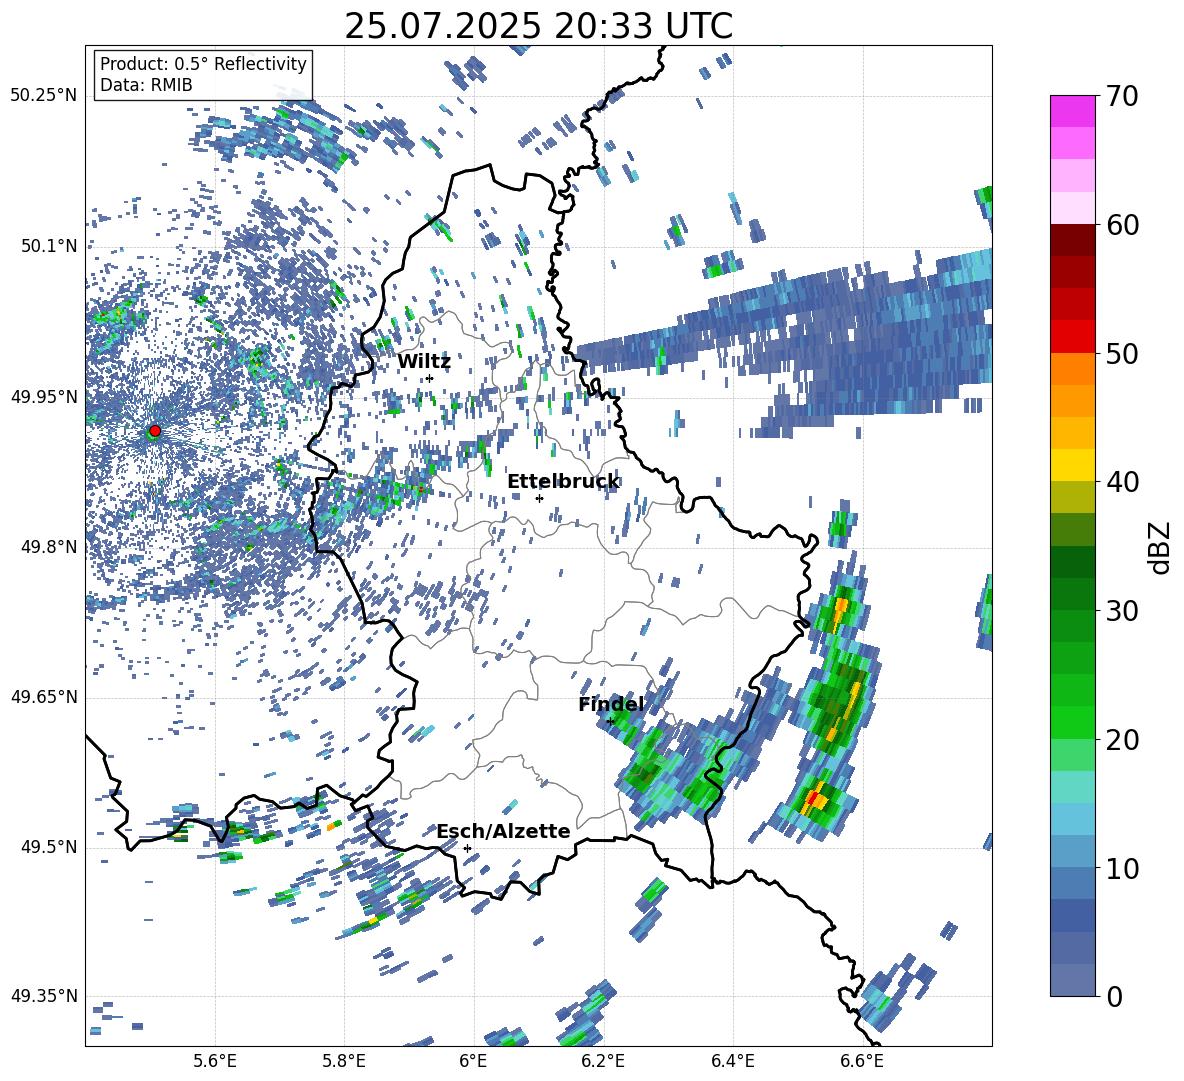Click the Findel cross marker

point(610,721)
